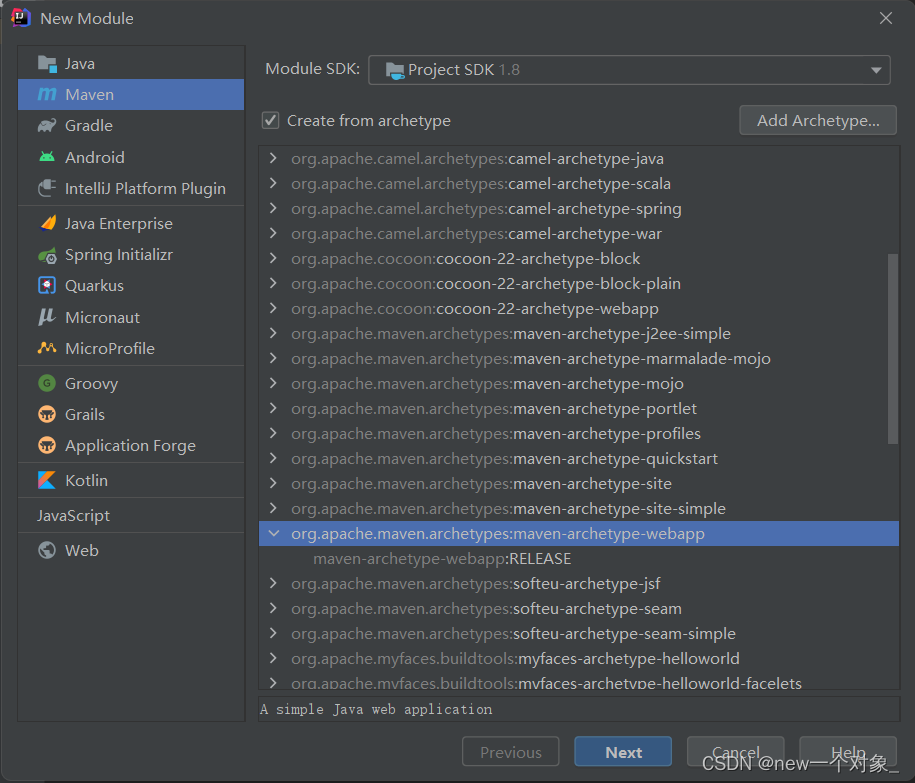Image resolution: width=915 pixels, height=783 pixels.
Task: Expand softeu-archetype-jsf node
Action: point(273,583)
